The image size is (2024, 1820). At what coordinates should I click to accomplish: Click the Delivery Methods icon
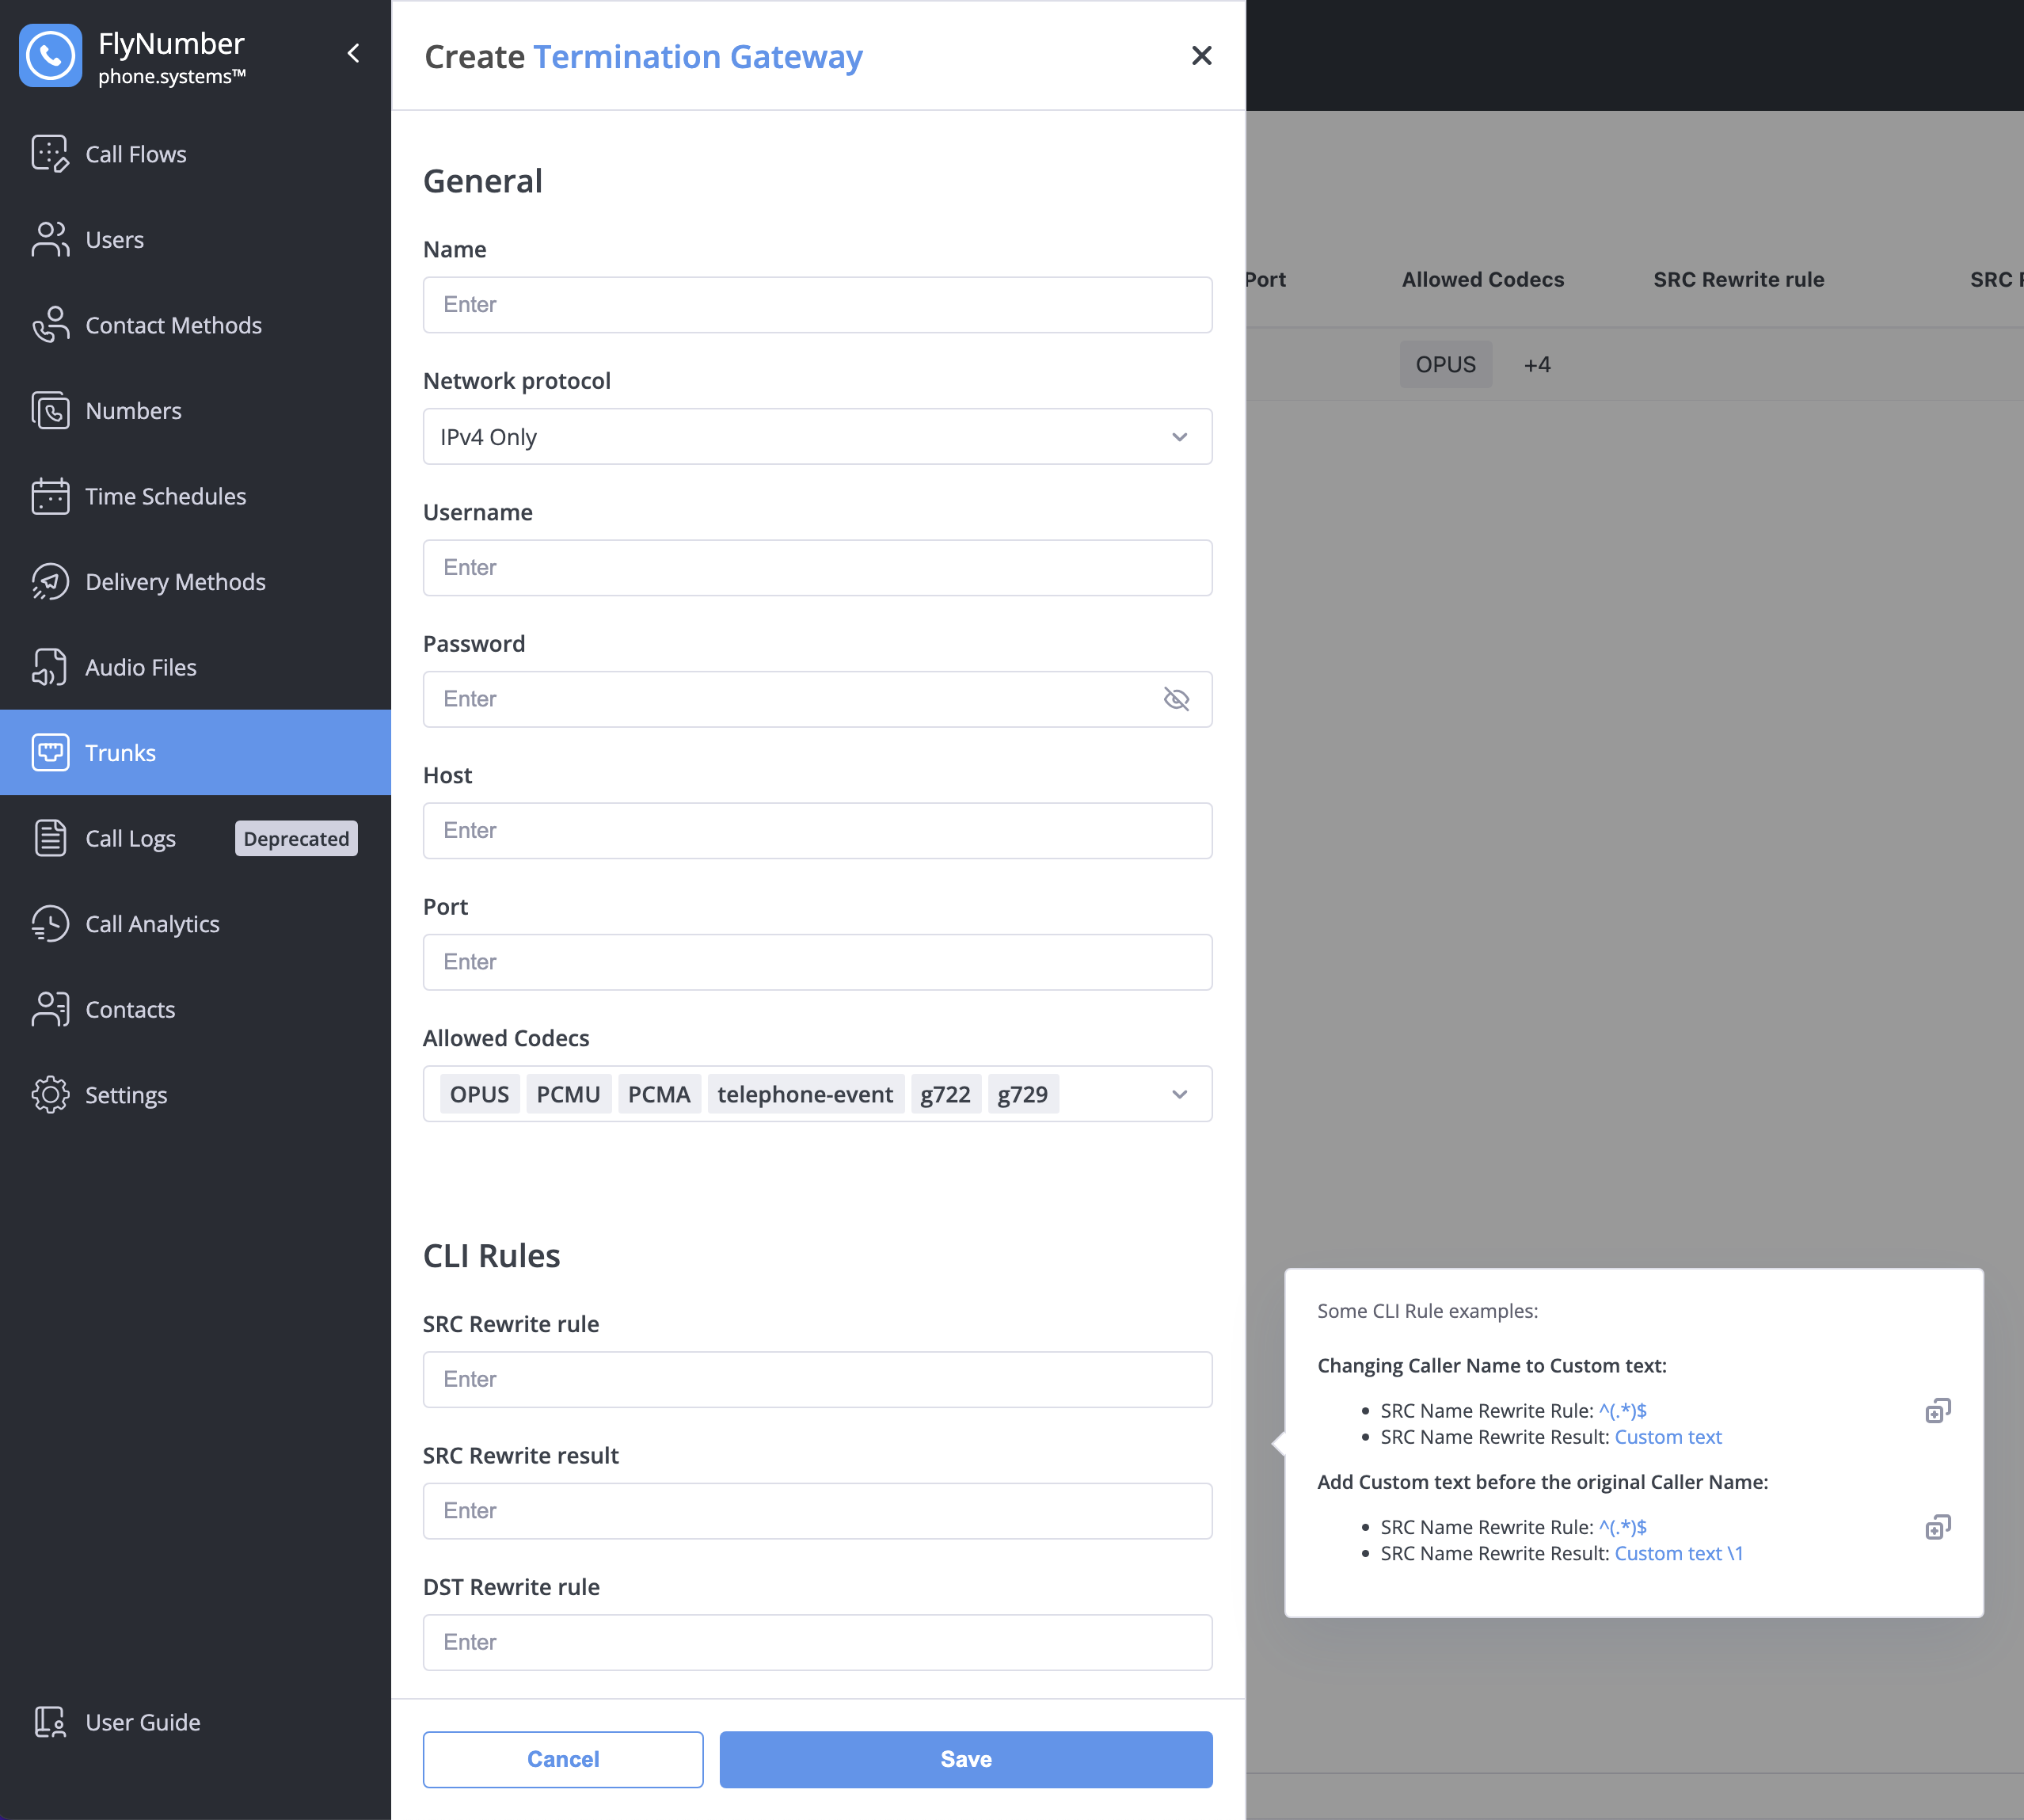[x=50, y=582]
